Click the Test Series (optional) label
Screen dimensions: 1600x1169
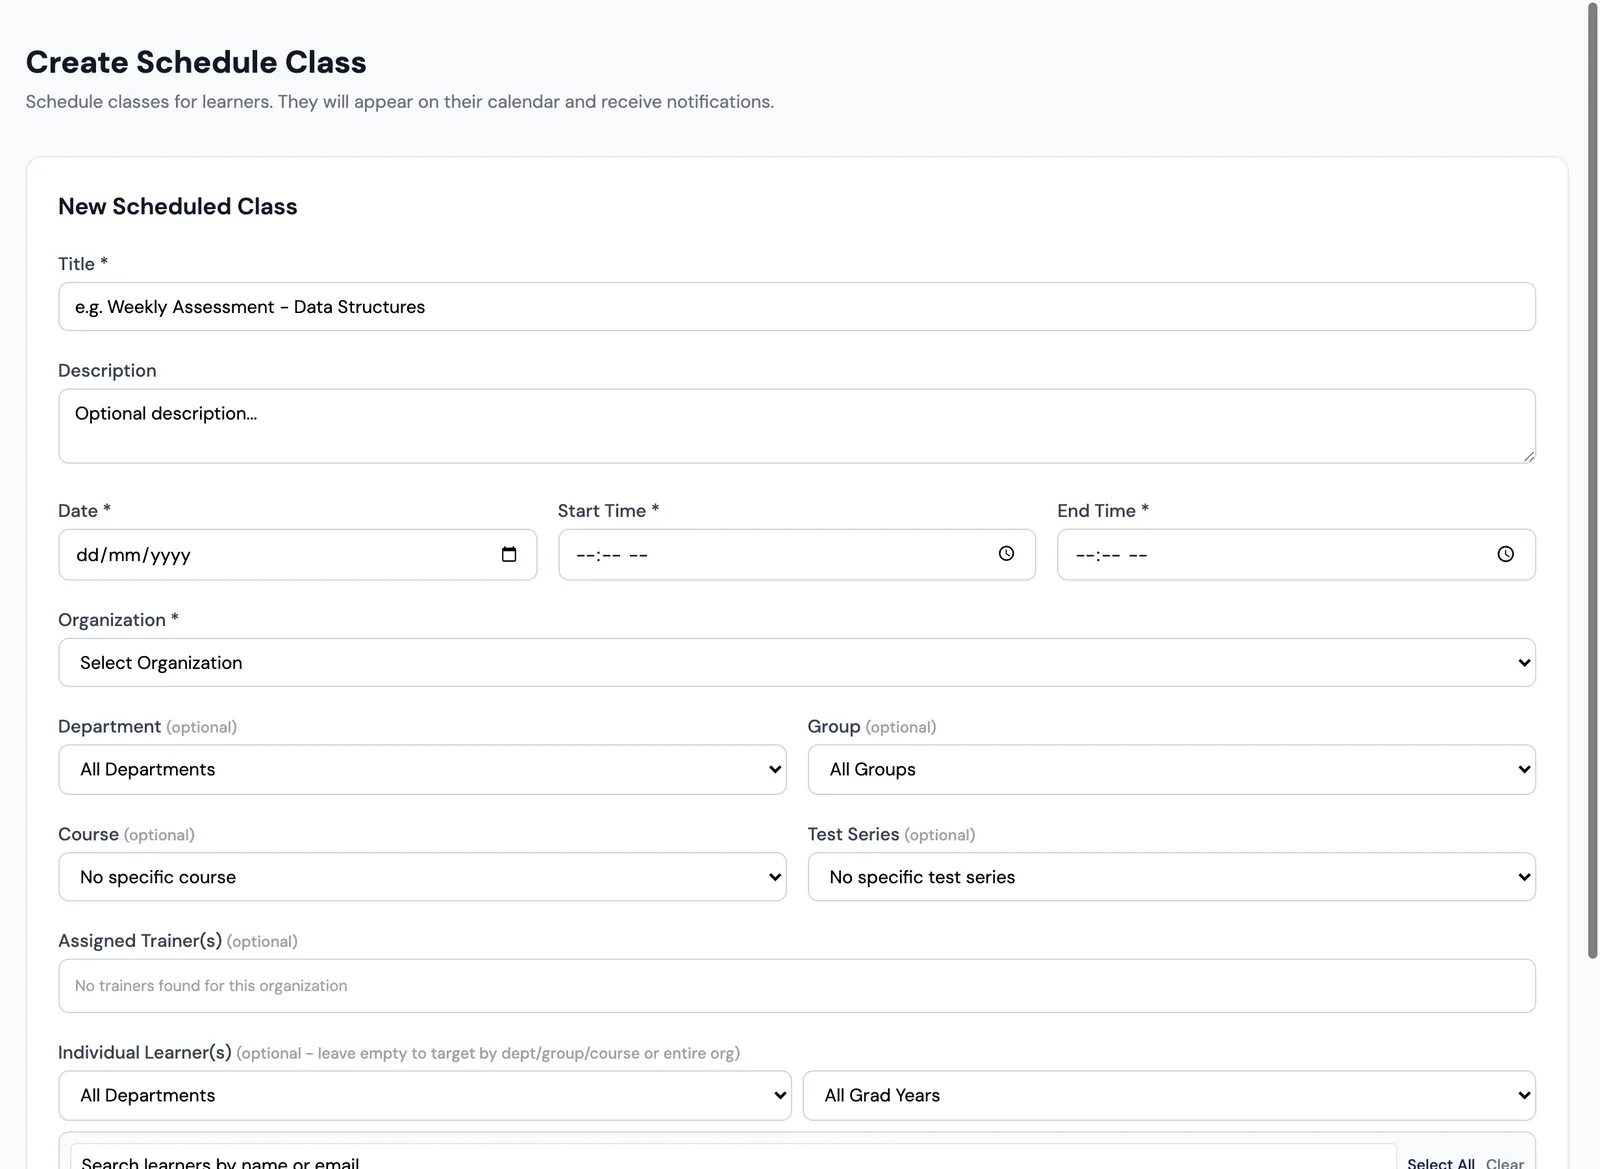tap(891, 834)
